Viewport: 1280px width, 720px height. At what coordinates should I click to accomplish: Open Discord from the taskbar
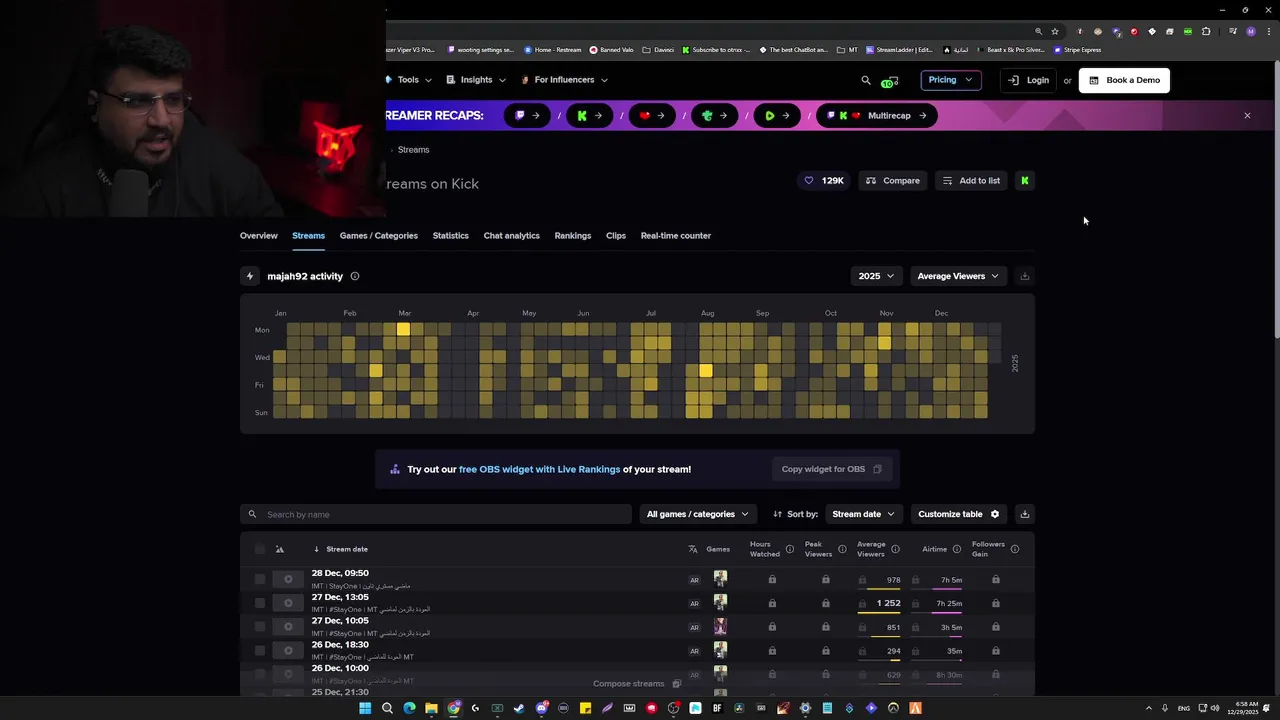point(541,708)
